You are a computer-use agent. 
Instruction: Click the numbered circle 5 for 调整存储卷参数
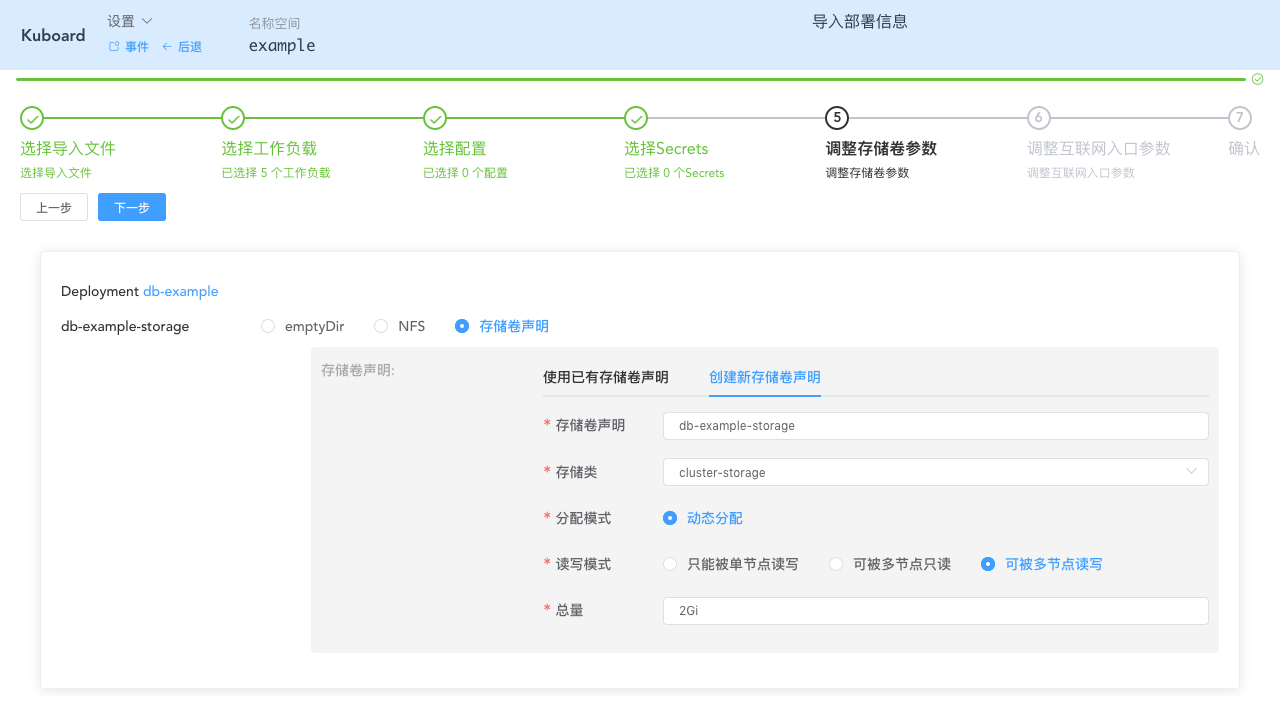837,117
